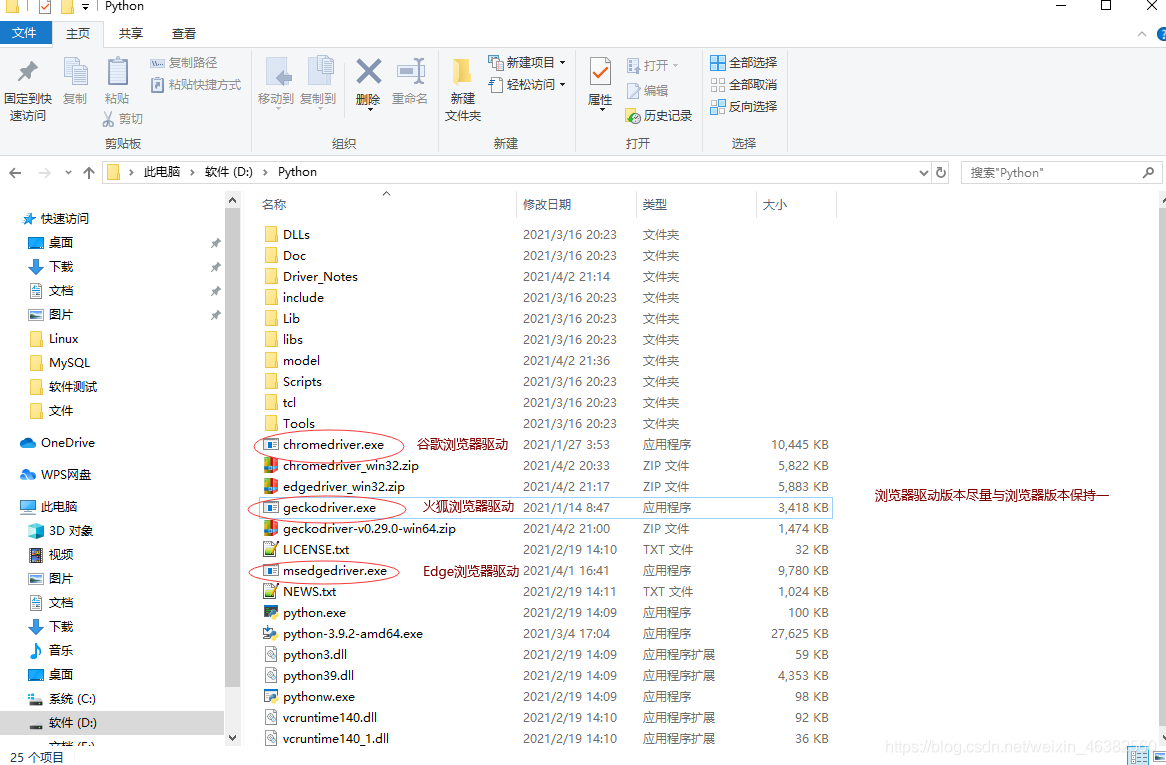Click the Move to icon
This screenshot has width=1166, height=765.
pyautogui.click(x=277, y=72)
